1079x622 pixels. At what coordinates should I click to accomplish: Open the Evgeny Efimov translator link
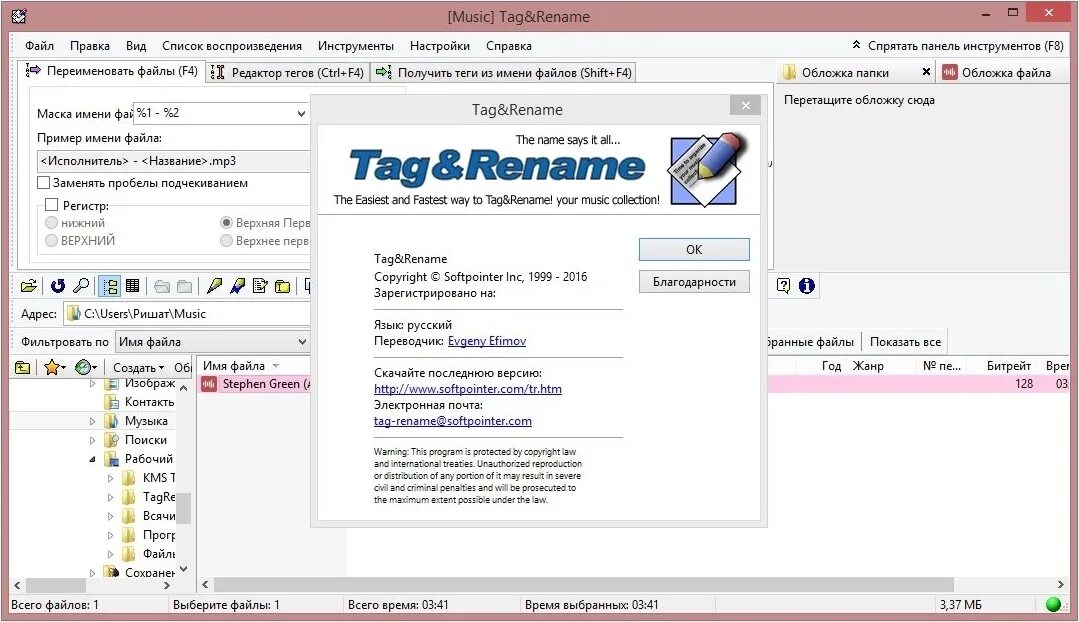(x=487, y=341)
